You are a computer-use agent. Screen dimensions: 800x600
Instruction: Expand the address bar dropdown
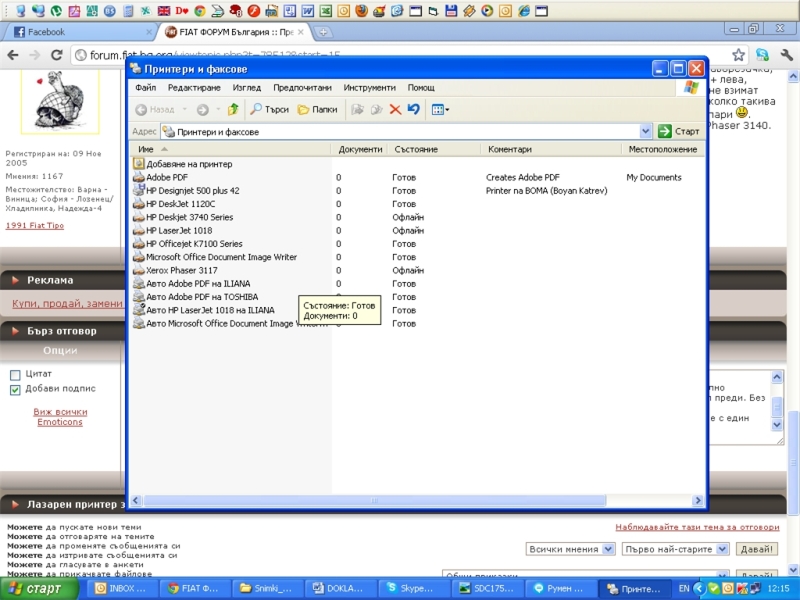point(645,131)
